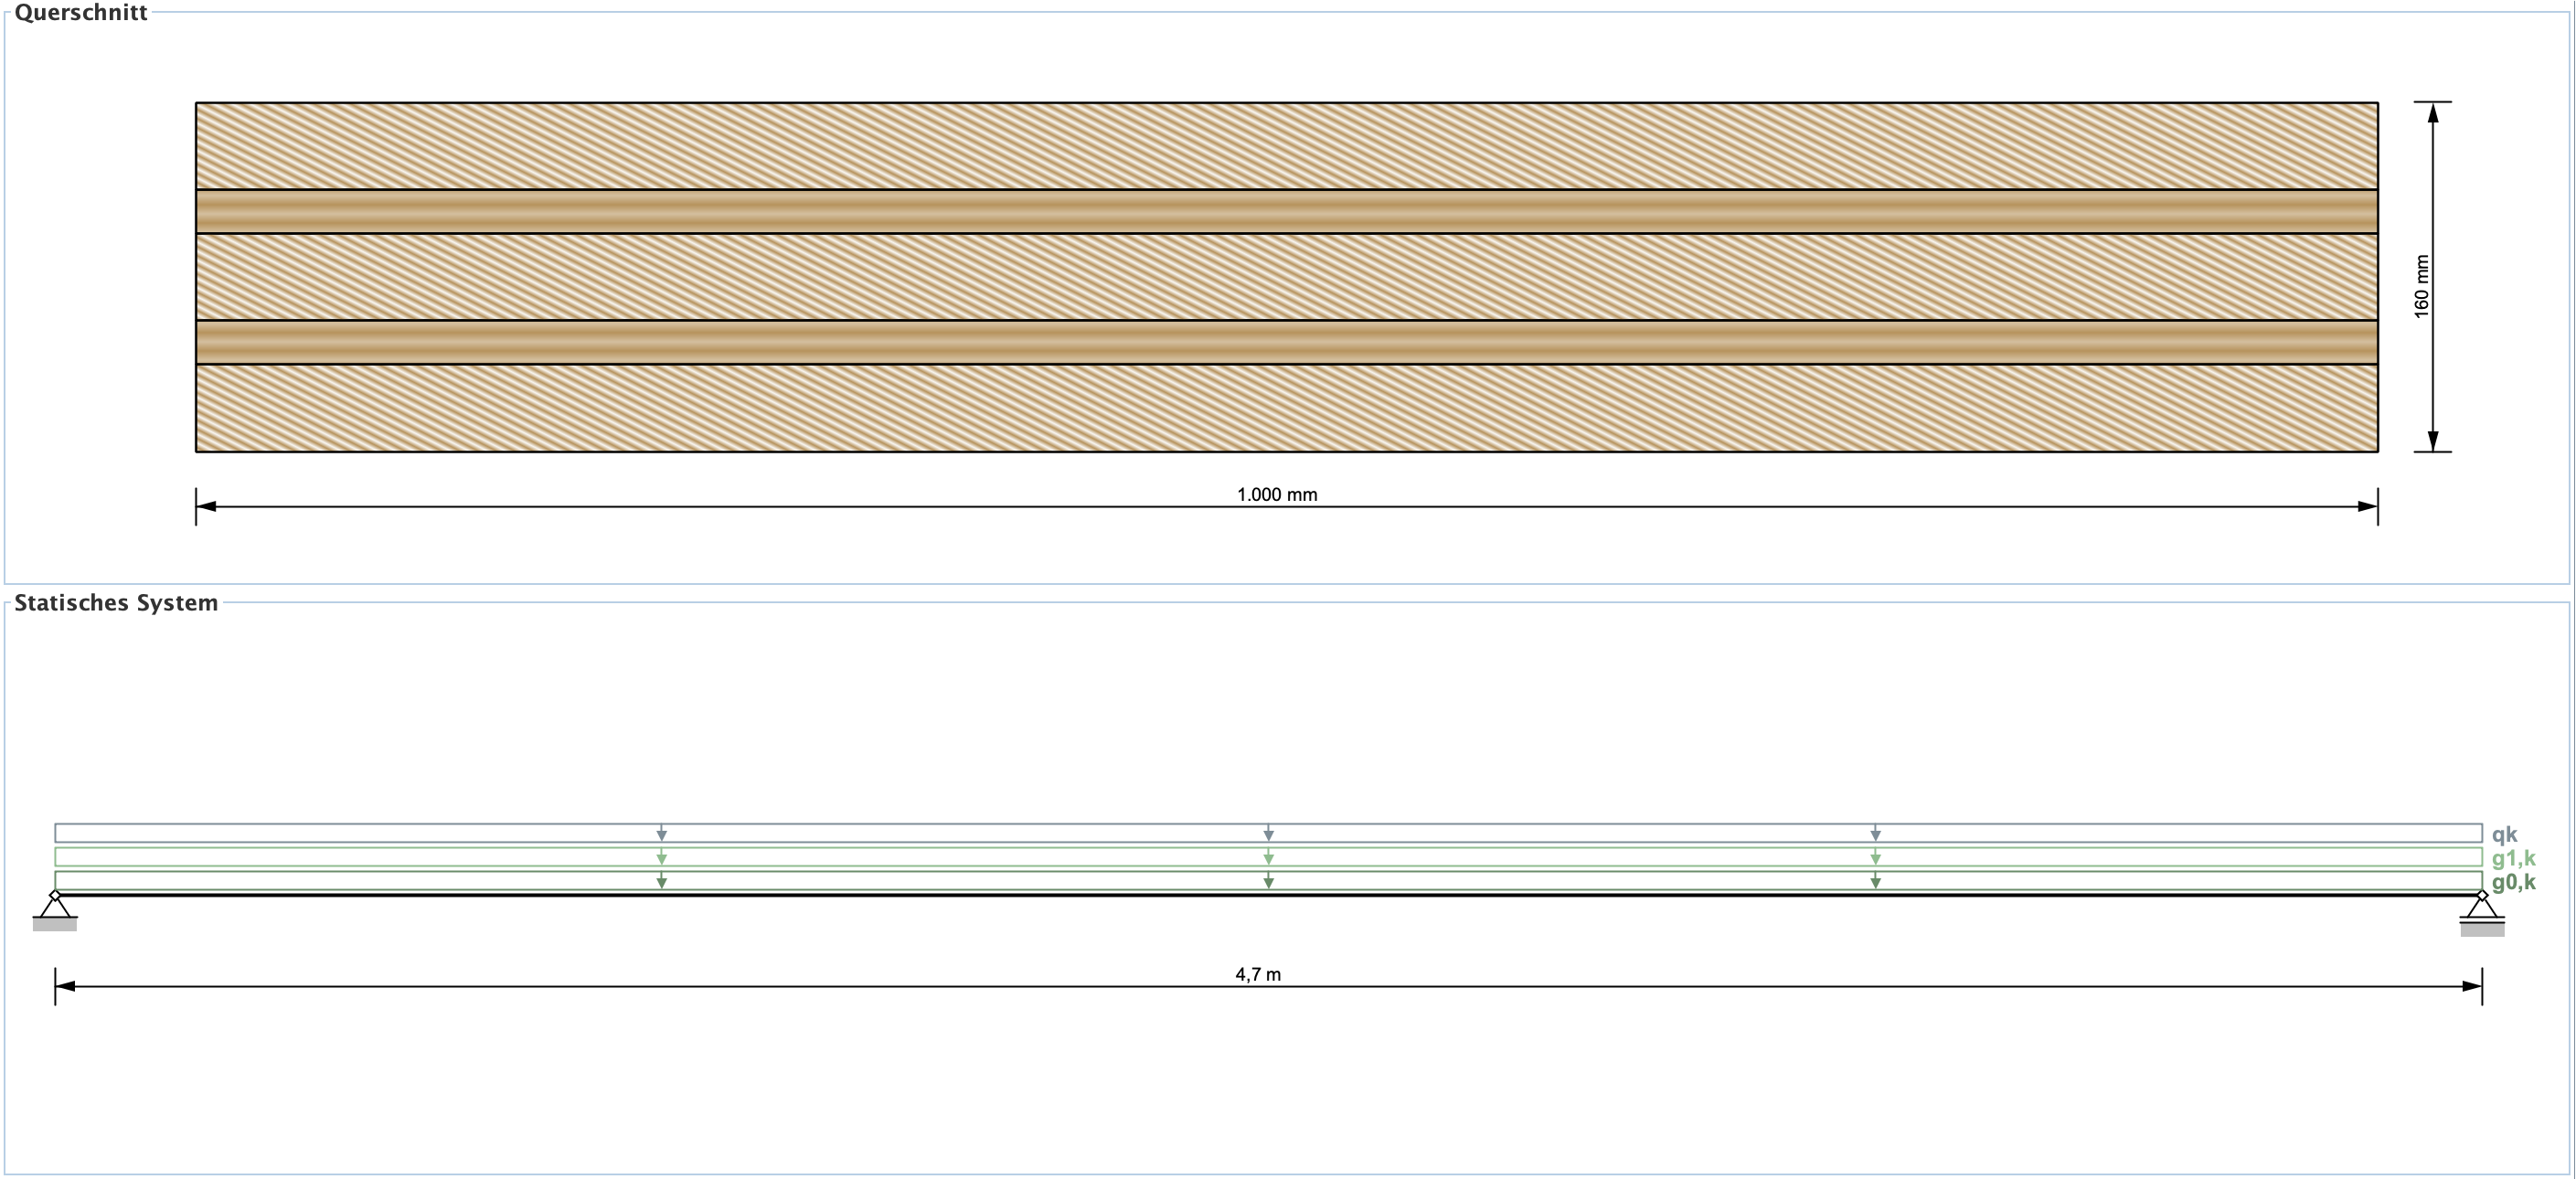This screenshot has width=2576, height=1179.
Task: Click the 1.000 mm width dimension text
Action: point(1277,494)
